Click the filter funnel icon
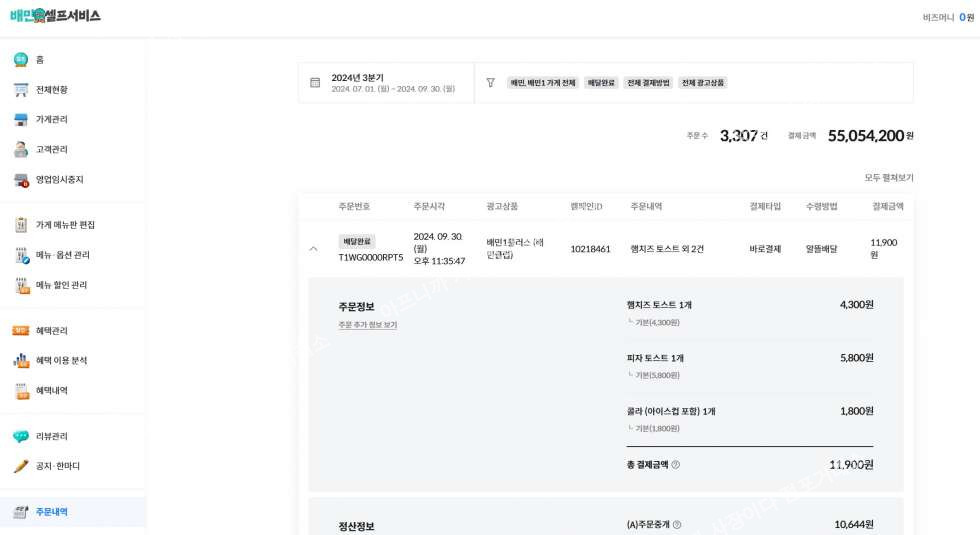 [x=490, y=83]
